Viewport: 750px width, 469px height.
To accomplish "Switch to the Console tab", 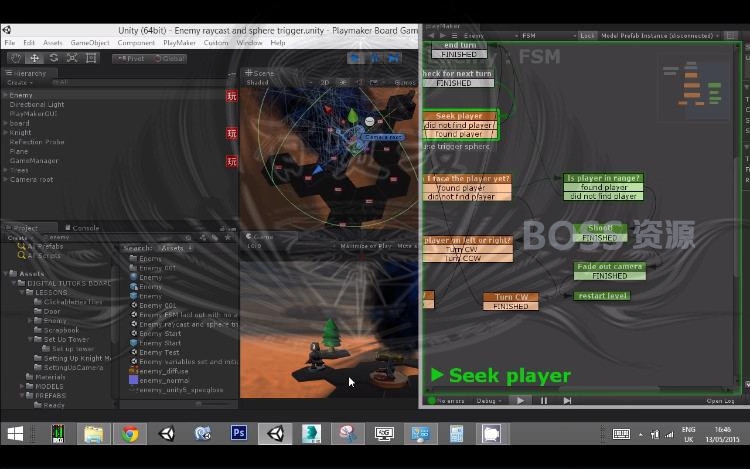I will (x=82, y=228).
